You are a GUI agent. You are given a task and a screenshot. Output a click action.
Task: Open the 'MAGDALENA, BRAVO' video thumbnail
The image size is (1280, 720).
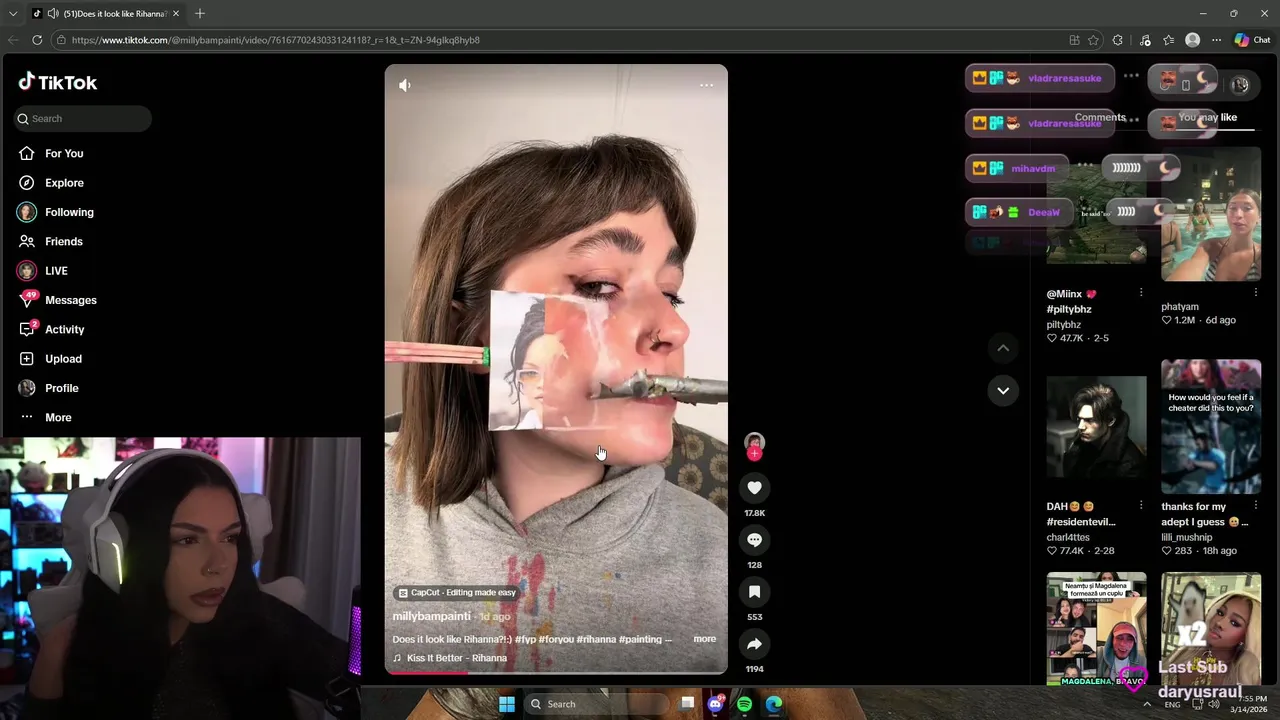(x=1097, y=629)
